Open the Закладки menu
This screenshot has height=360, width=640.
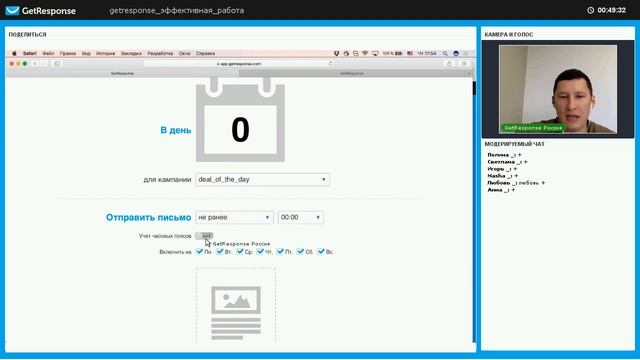pos(131,53)
